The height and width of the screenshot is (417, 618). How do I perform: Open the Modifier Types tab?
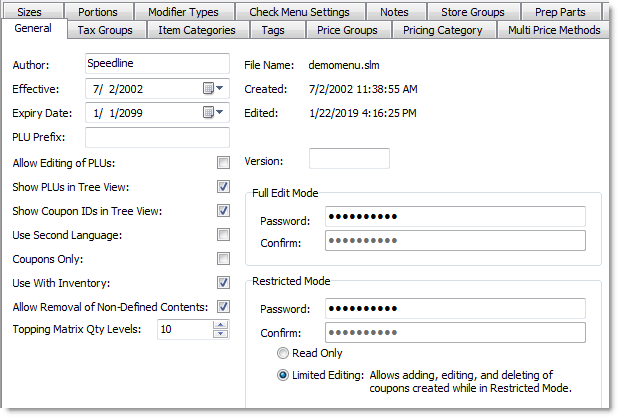[181, 12]
